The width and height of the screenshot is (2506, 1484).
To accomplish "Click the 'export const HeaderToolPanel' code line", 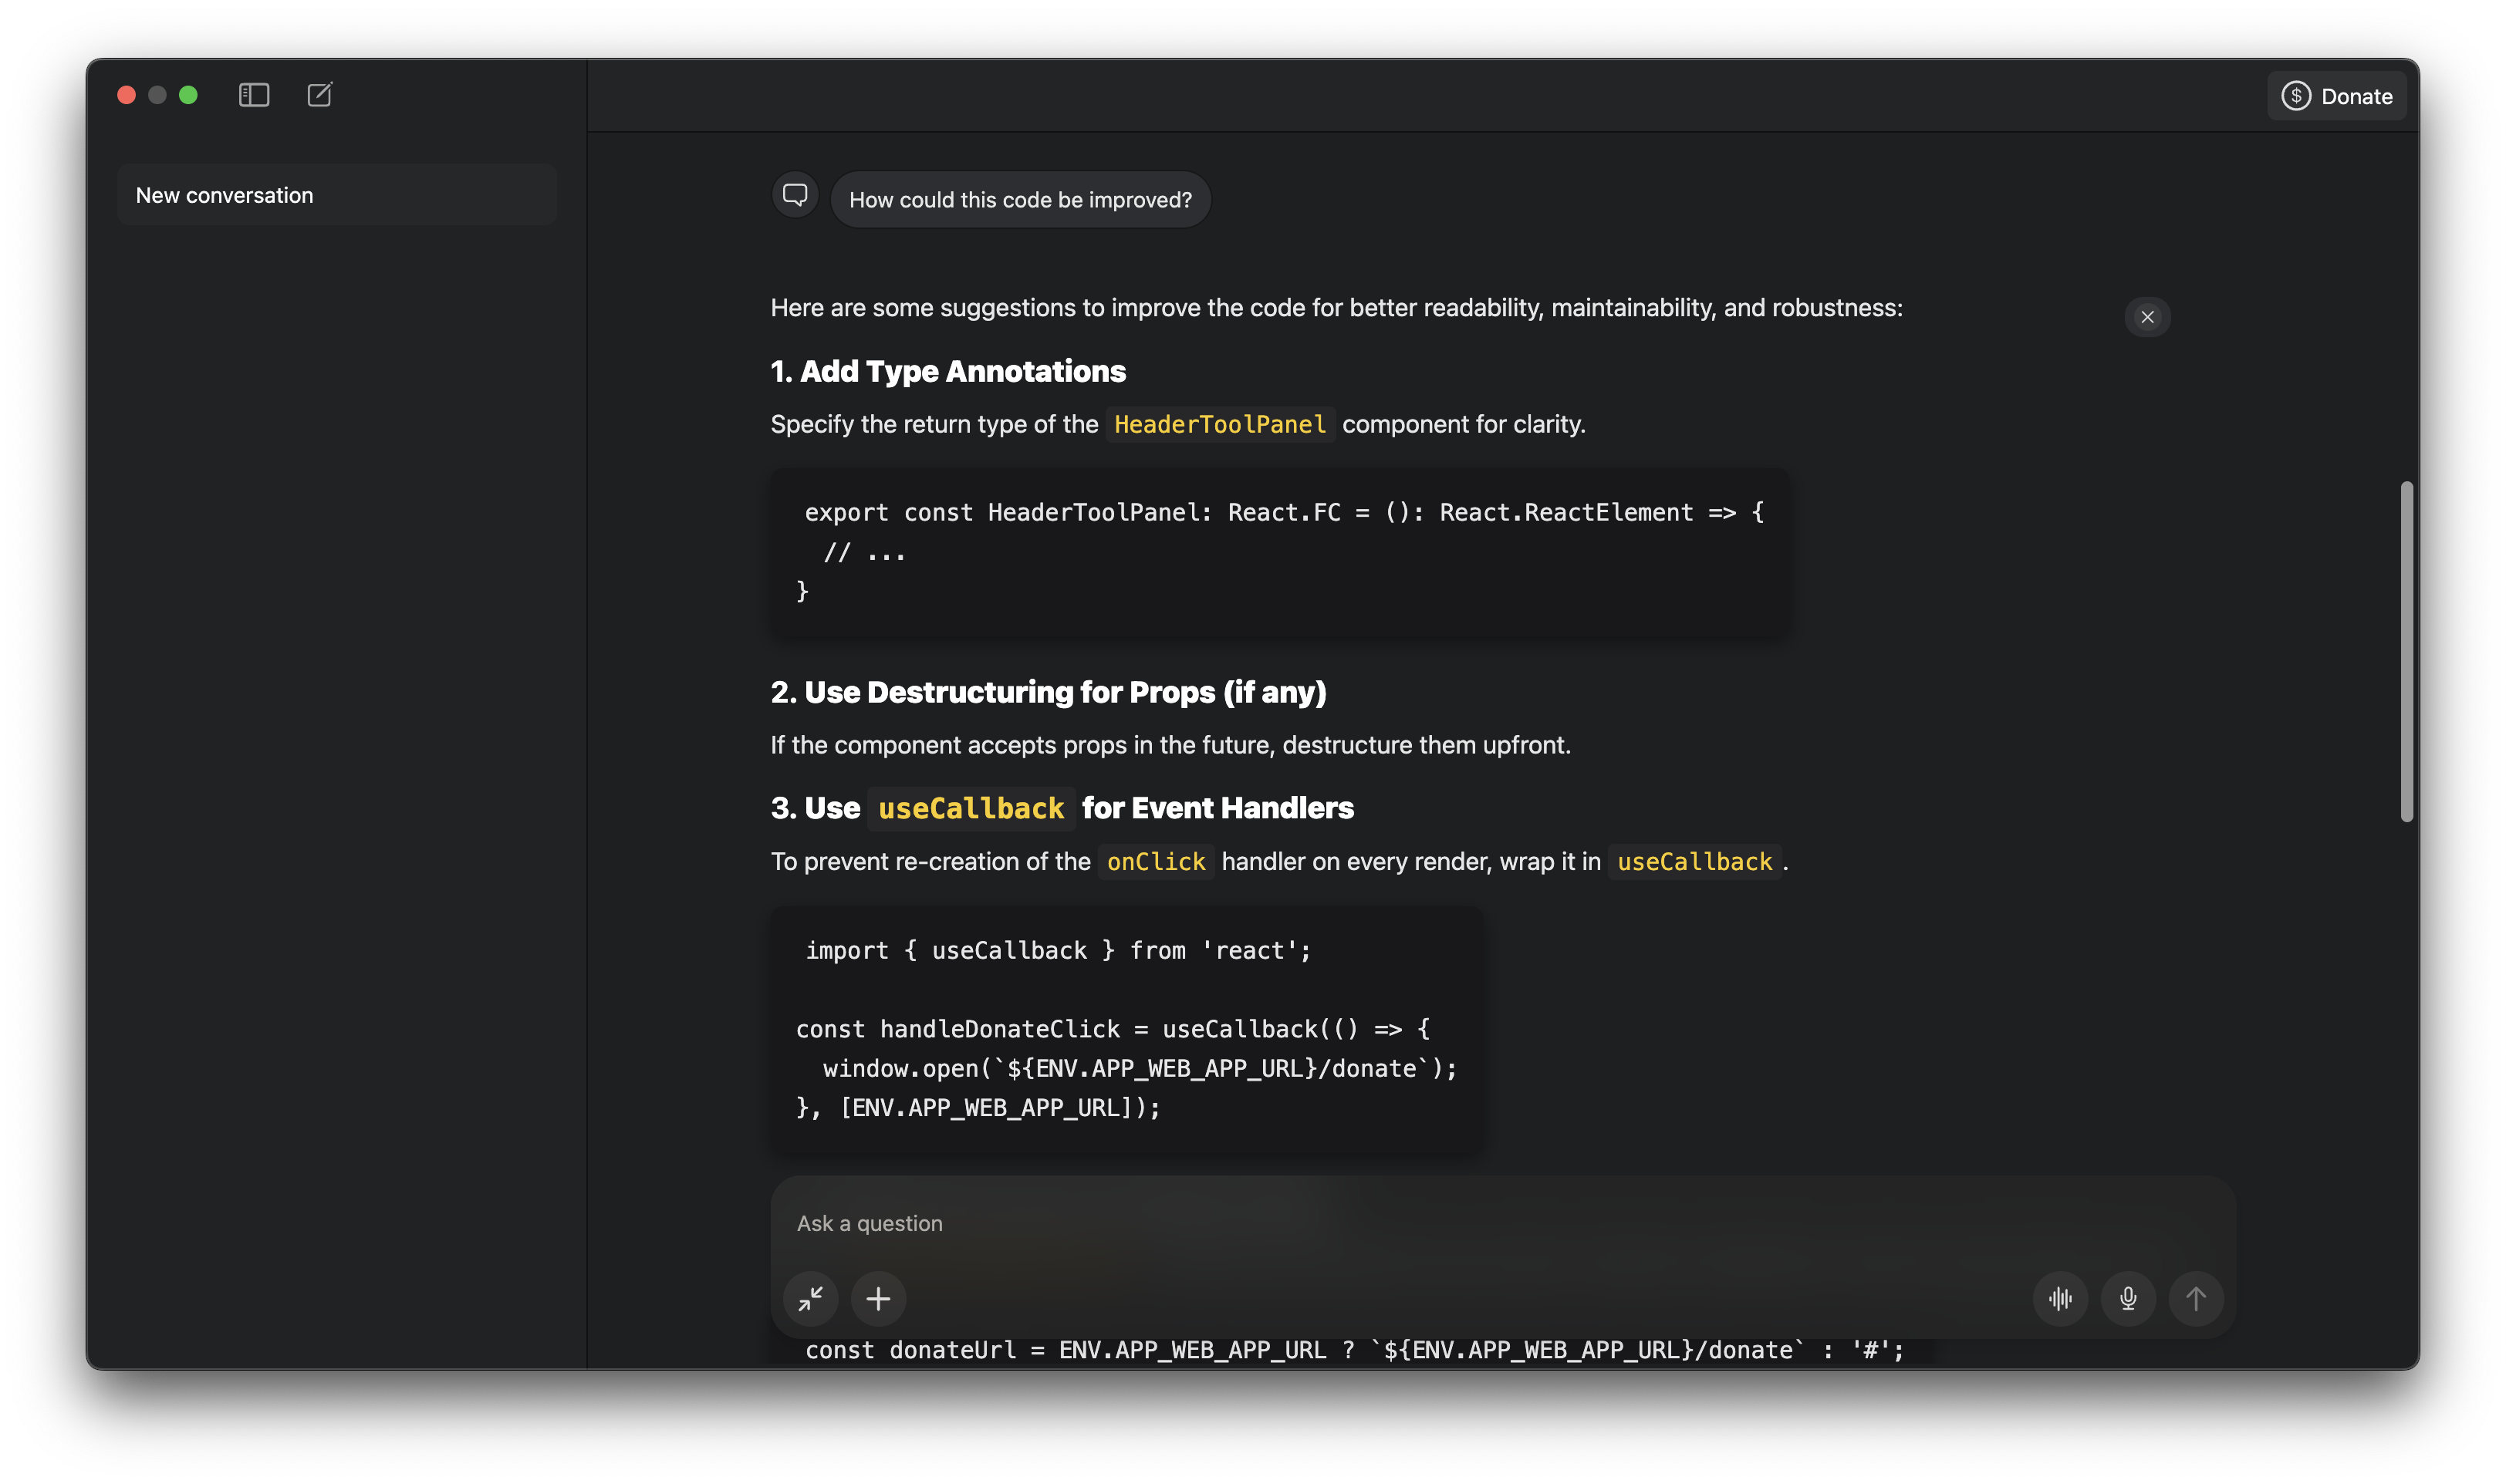I will (1284, 512).
